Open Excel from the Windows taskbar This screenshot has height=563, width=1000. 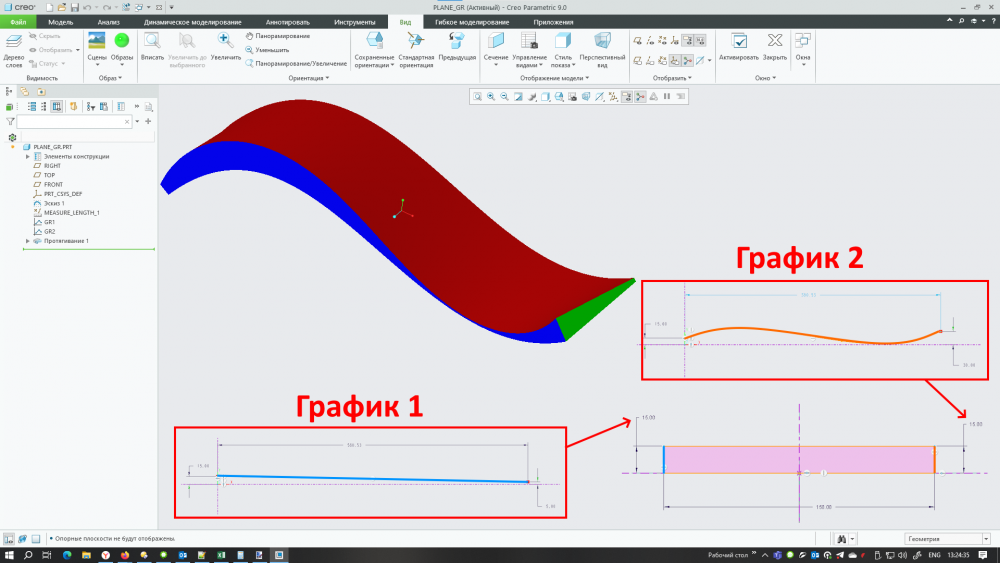pos(221,555)
